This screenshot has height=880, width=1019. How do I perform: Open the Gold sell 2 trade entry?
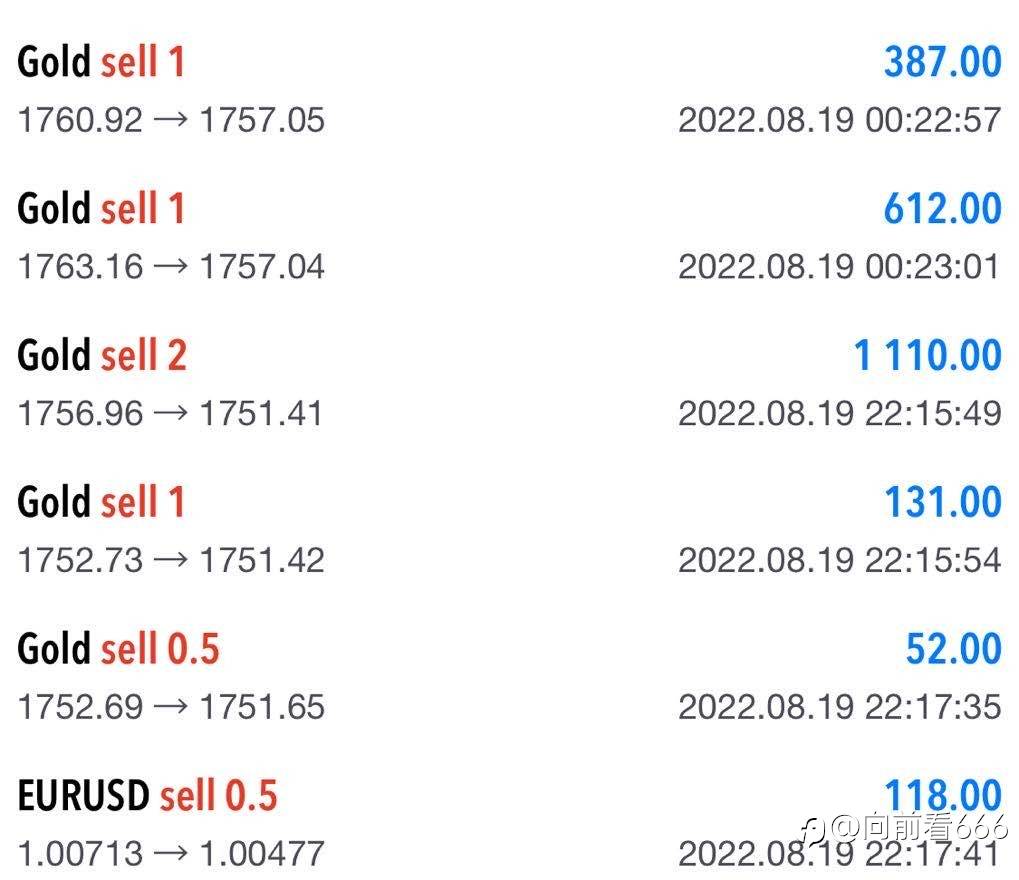coord(510,383)
